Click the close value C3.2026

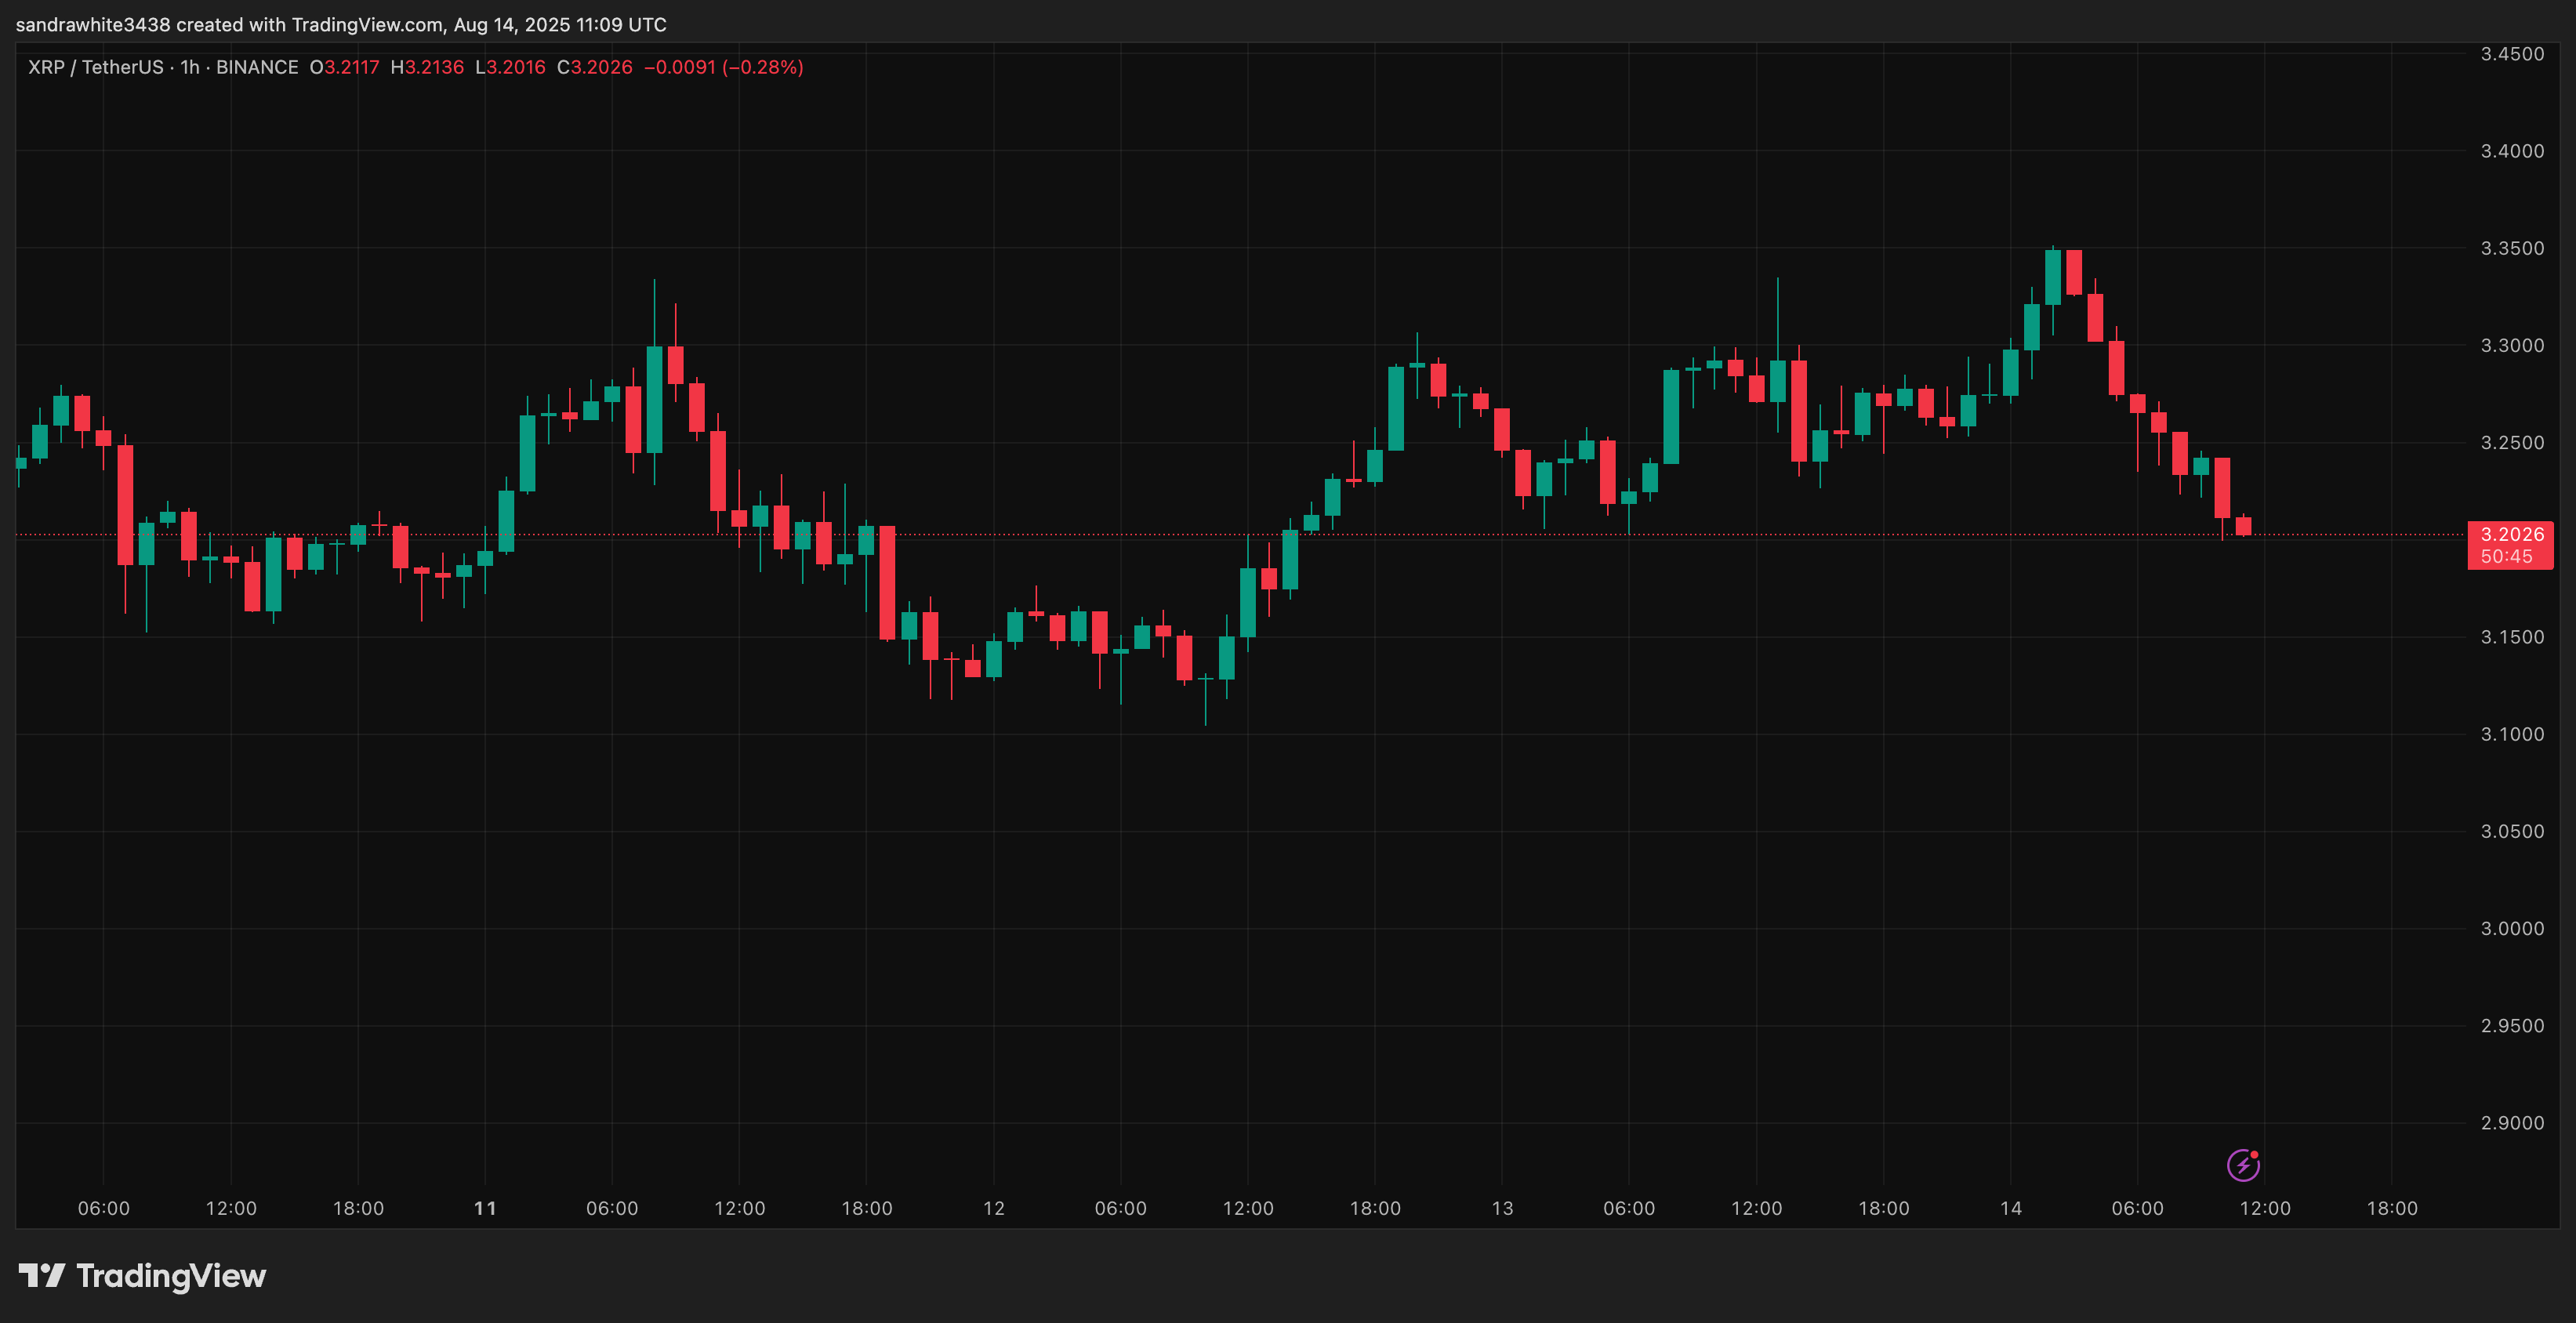(595, 67)
